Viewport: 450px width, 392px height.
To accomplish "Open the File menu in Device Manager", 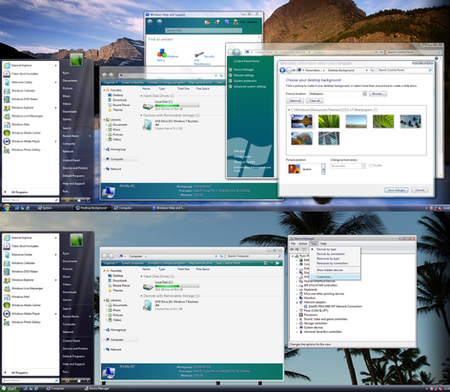I will (293, 244).
